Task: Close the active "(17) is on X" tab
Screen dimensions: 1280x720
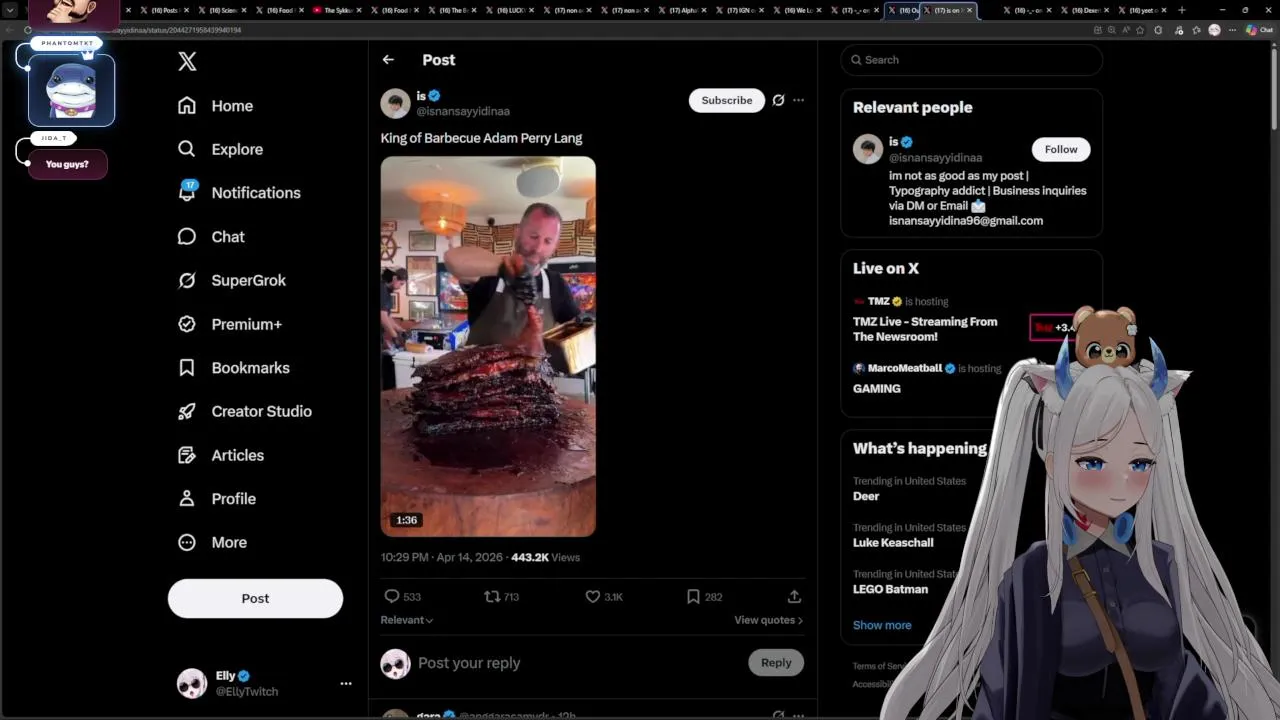Action: click(x=969, y=10)
